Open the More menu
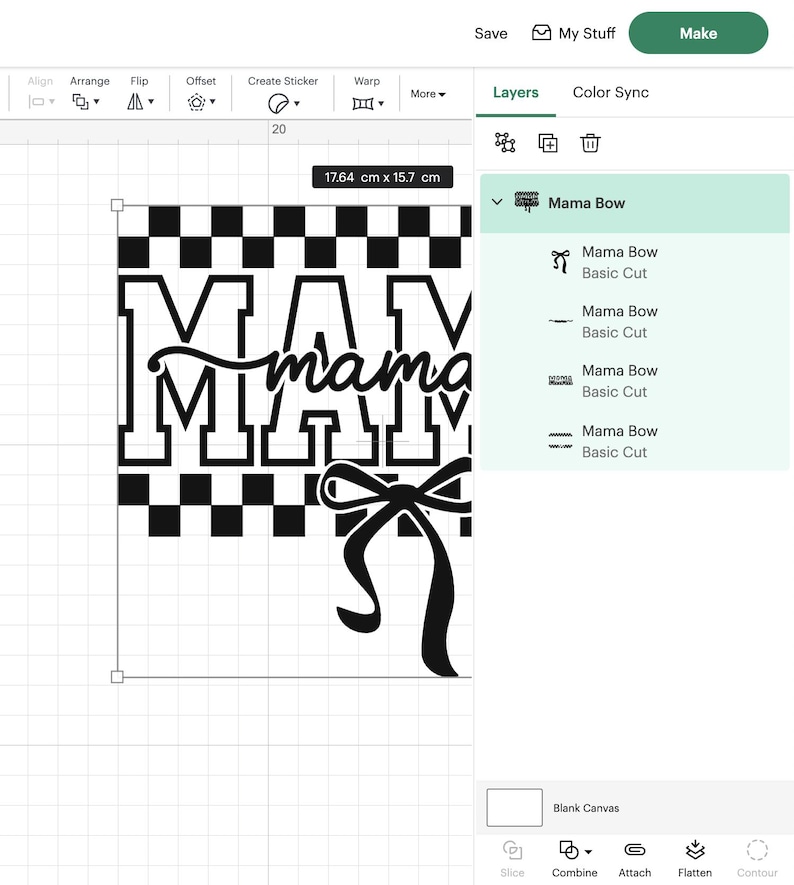794x885 pixels. pyautogui.click(x=428, y=94)
